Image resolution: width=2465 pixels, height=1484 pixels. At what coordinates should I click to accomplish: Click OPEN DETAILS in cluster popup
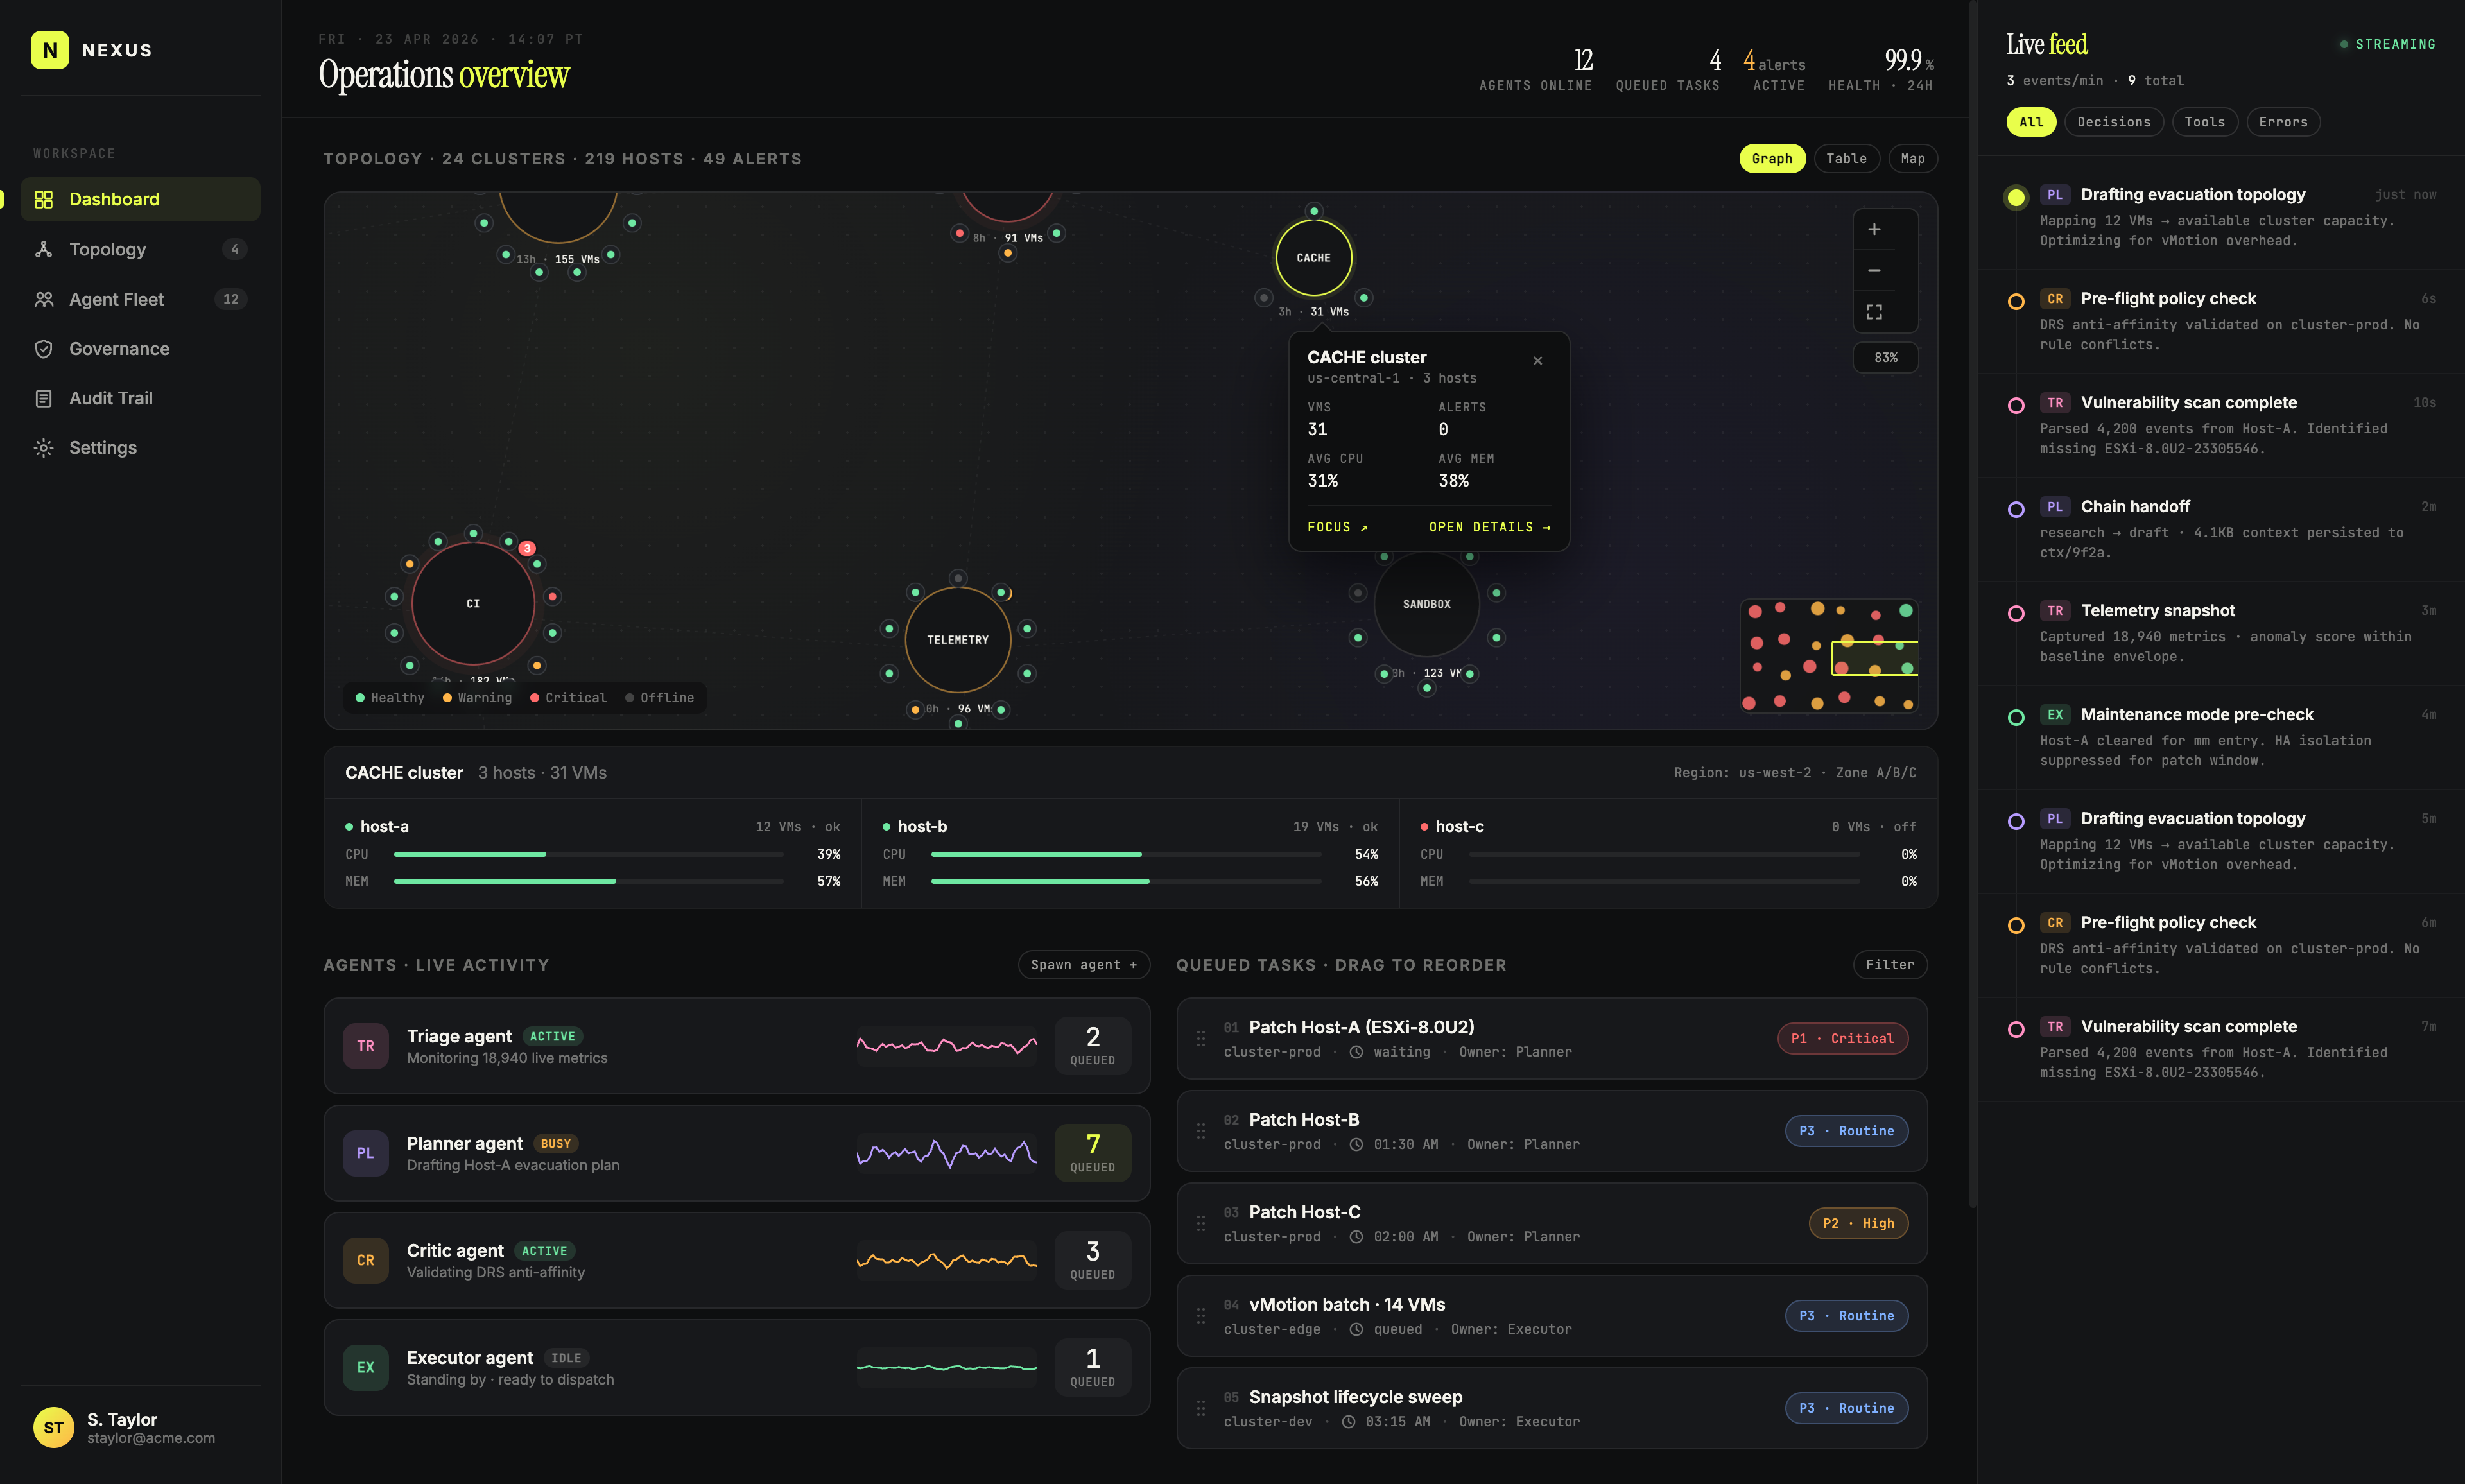[1489, 527]
